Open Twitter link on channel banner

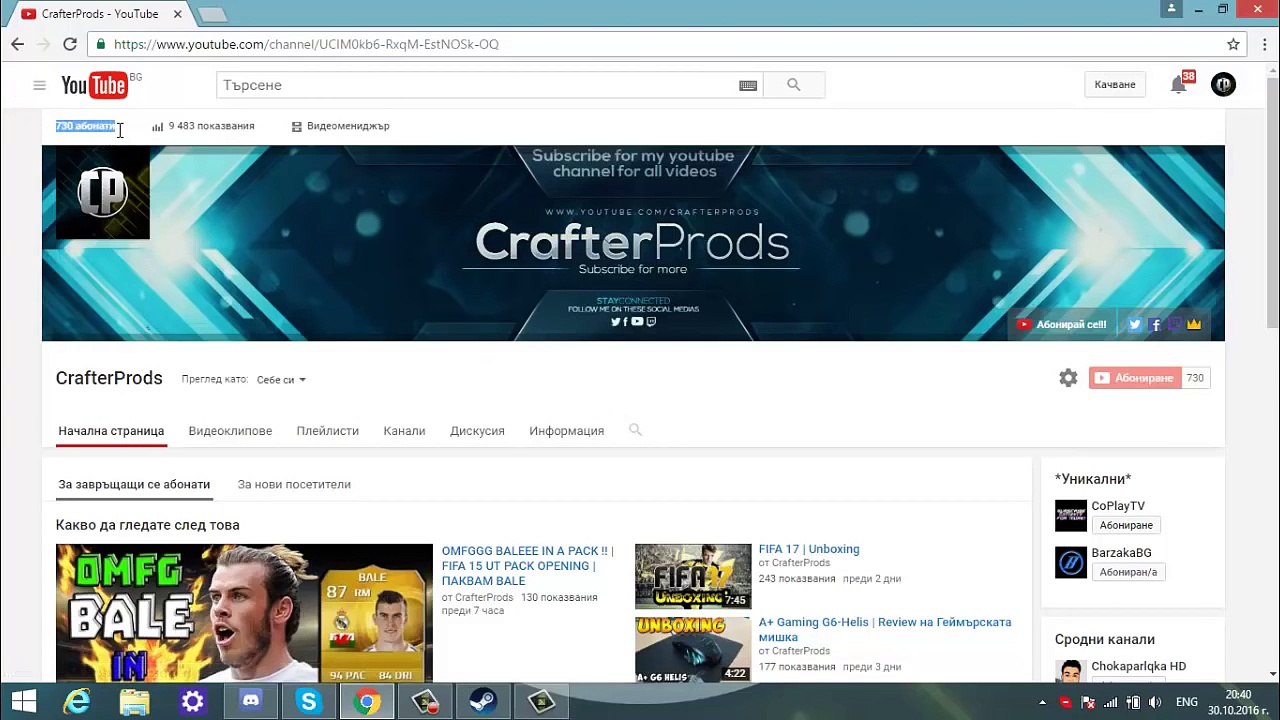click(x=1135, y=324)
